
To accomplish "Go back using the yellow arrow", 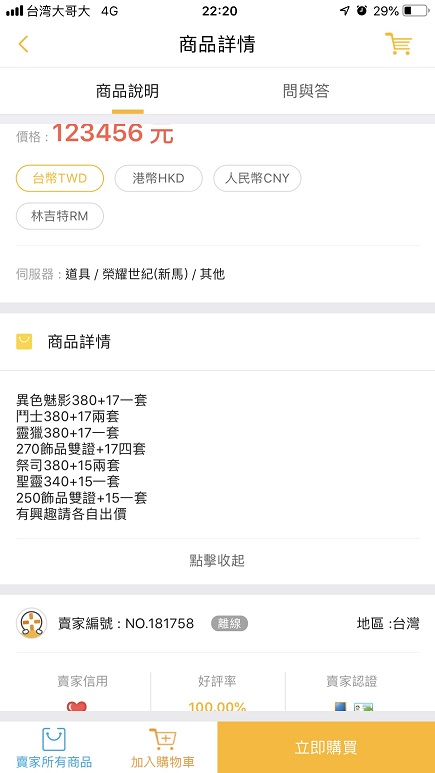I will coord(23,44).
